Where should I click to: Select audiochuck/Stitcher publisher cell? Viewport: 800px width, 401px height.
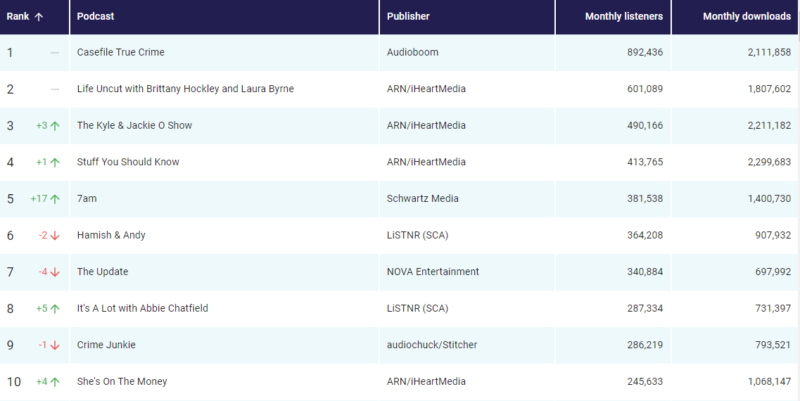432,345
